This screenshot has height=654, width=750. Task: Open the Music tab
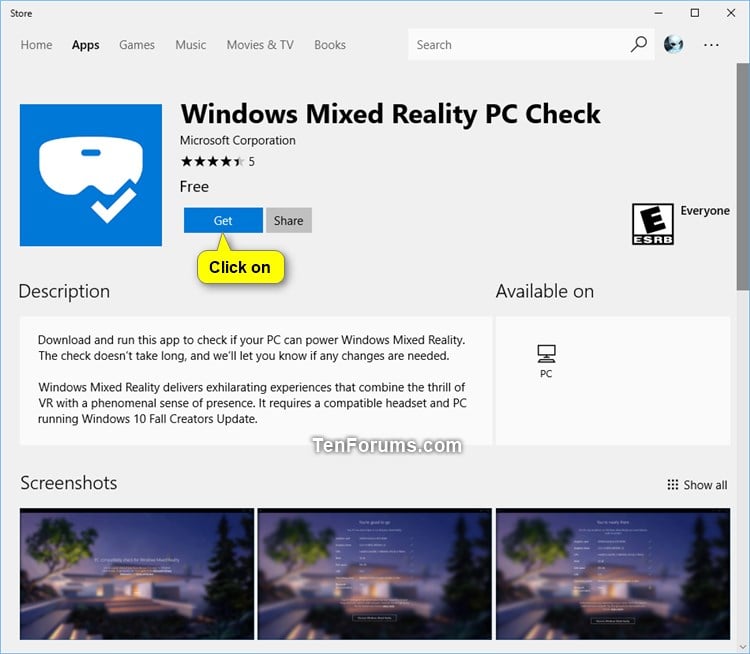click(x=190, y=45)
